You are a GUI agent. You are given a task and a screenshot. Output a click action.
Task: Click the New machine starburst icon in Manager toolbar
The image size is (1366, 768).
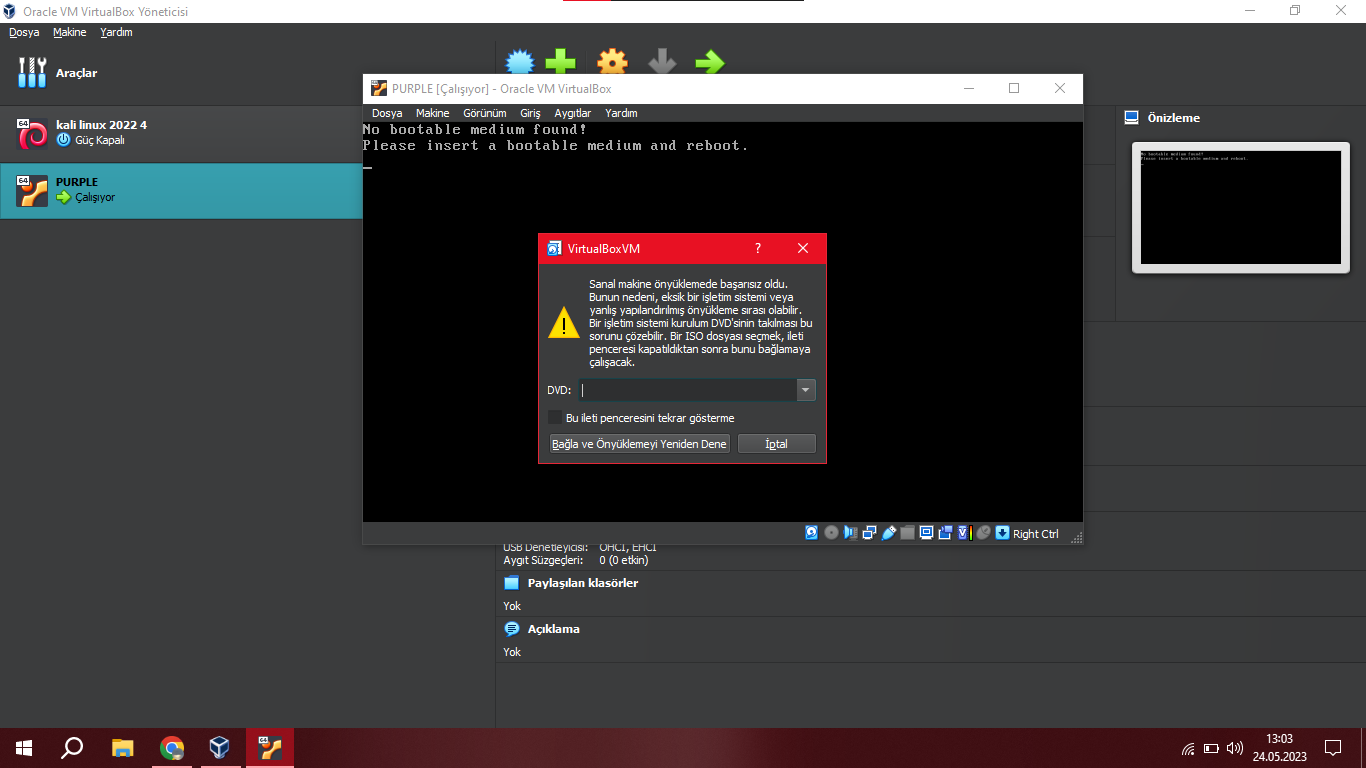pyautogui.click(x=520, y=61)
